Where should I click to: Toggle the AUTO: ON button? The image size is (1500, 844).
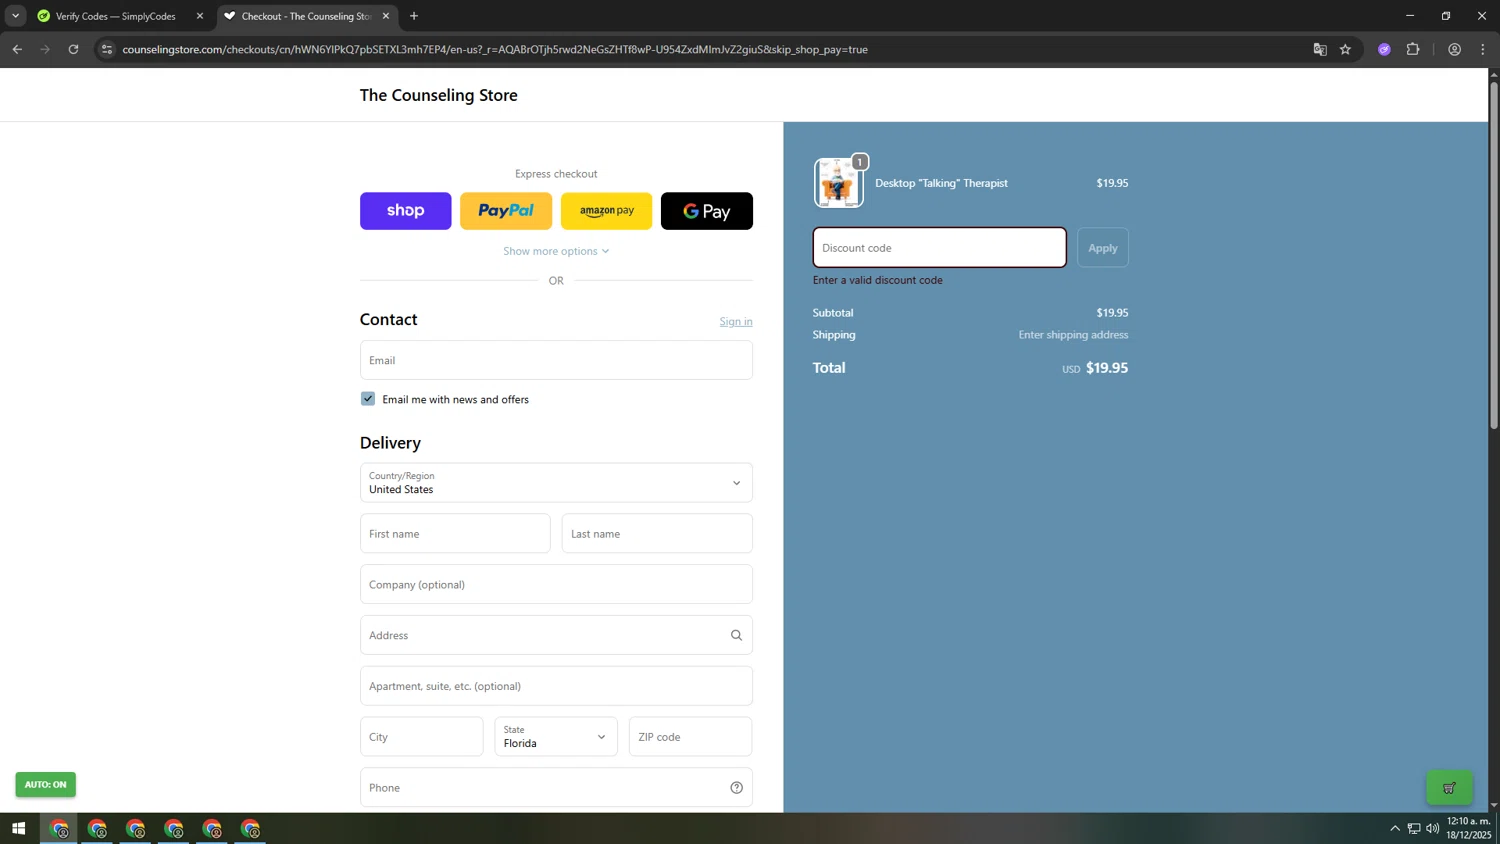[x=46, y=785]
